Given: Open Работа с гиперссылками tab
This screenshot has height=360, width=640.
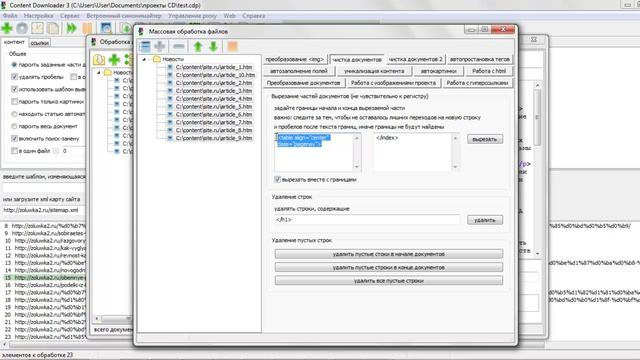Looking at the screenshot, I should (477, 83).
